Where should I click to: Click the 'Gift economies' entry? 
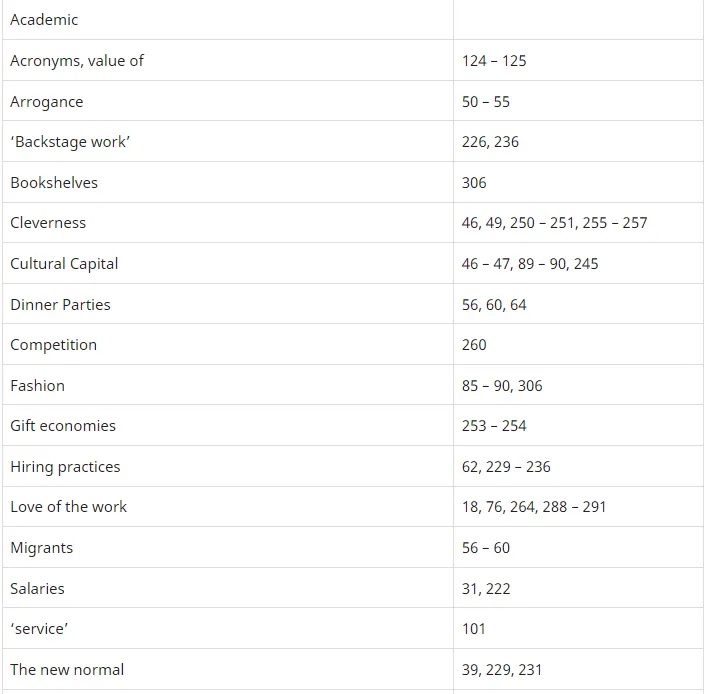(63, 426)
